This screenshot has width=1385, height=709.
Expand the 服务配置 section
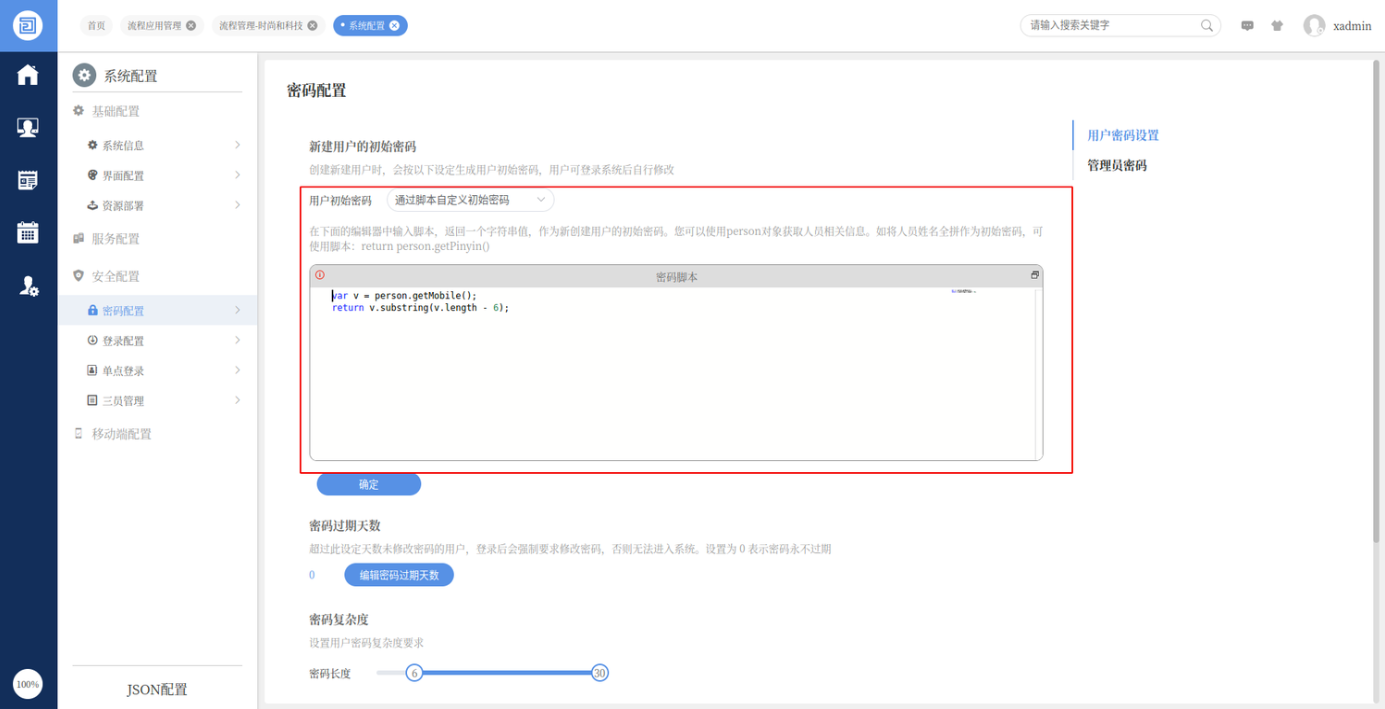pyautogui.click(x=115, y=239)
